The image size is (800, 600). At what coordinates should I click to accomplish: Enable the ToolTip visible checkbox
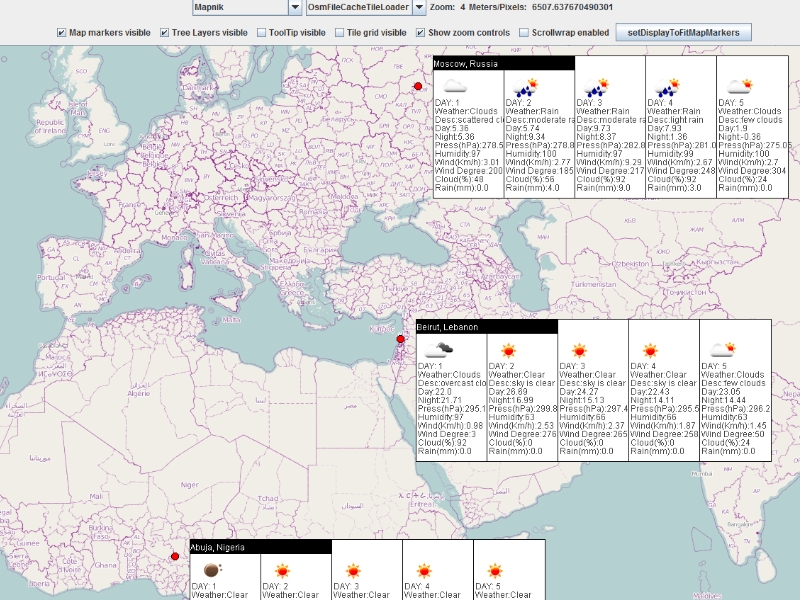(261, 33)
